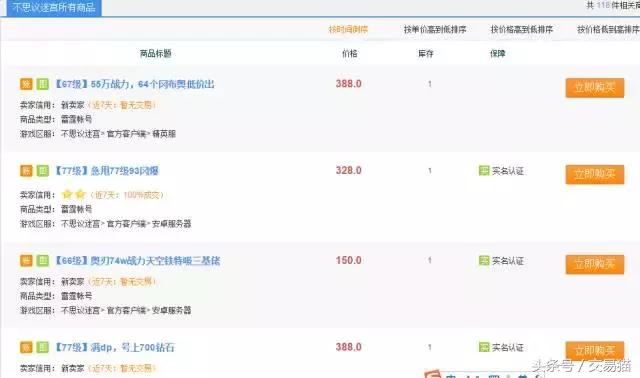Viewport: 640px width, 378px height.
Task: Click orange account icon on 满dp listing
Action: coord(26,347)
